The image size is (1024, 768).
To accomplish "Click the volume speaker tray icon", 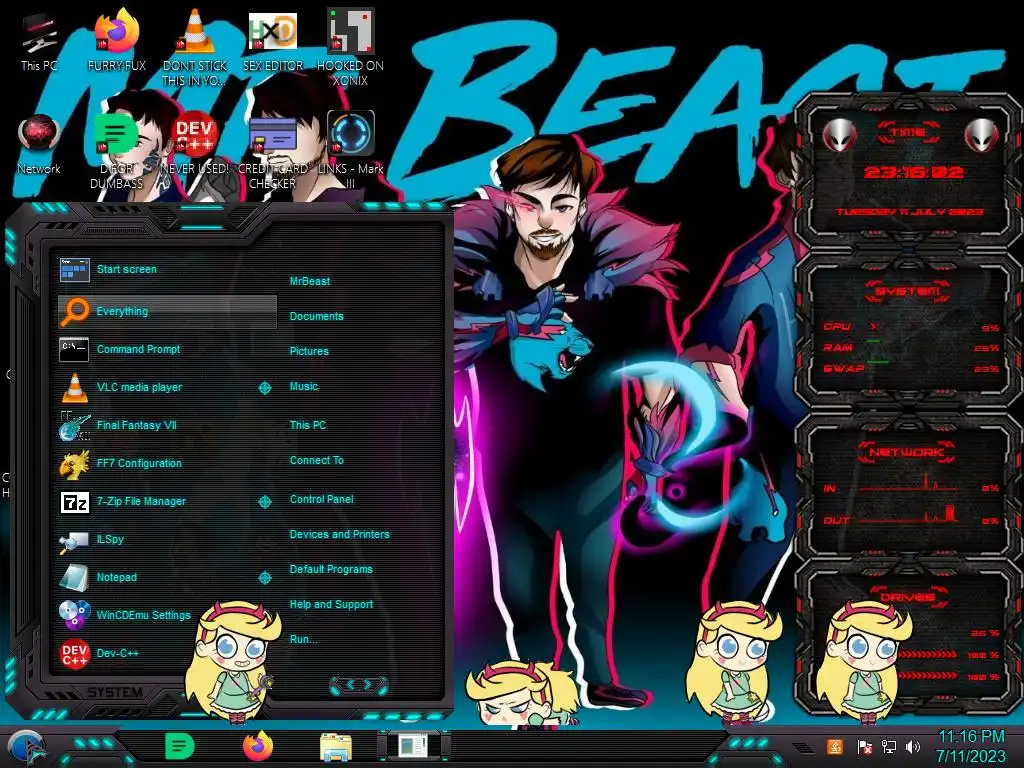I will click(x=913, y=746).
